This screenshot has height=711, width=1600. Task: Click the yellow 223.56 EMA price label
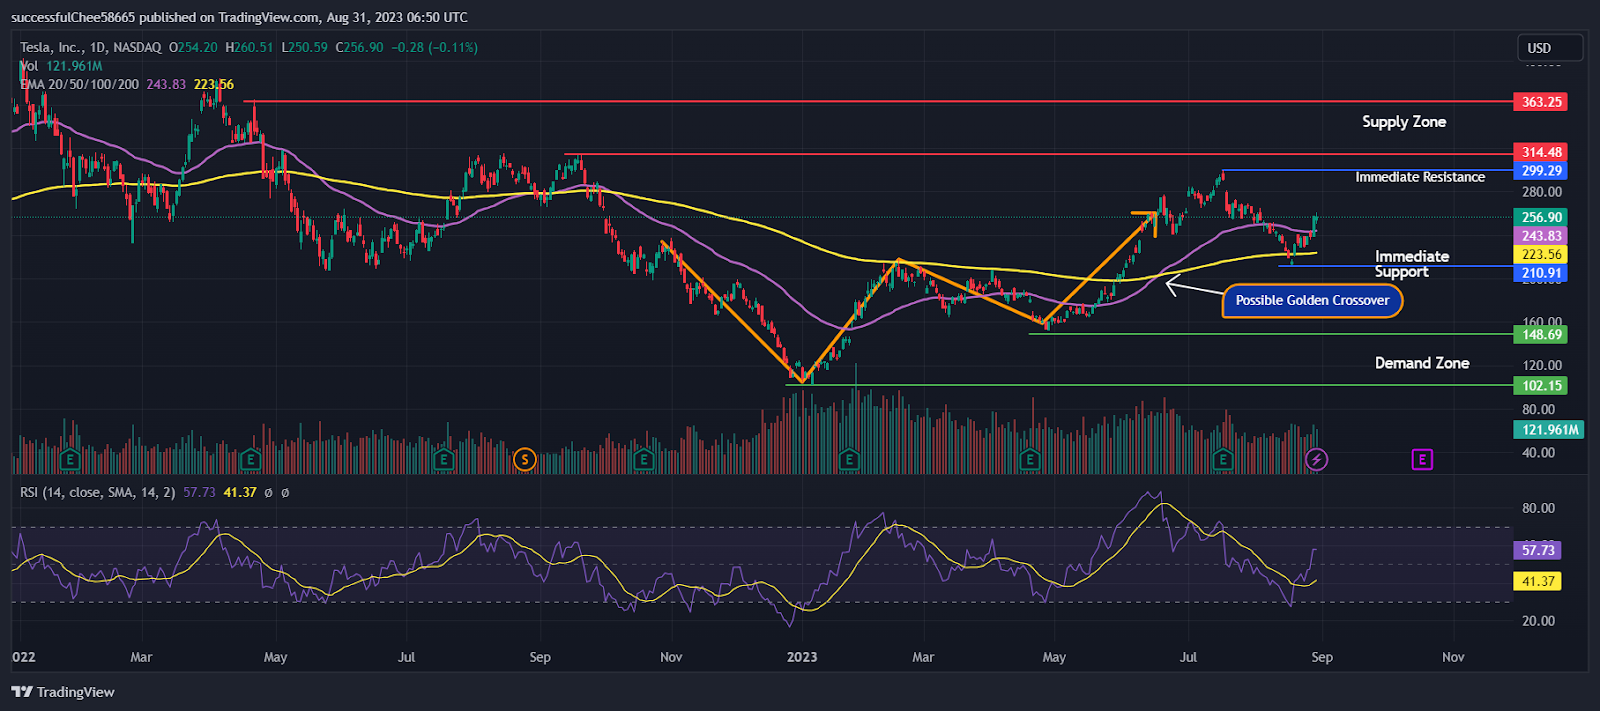click(x=1541, y=255)
